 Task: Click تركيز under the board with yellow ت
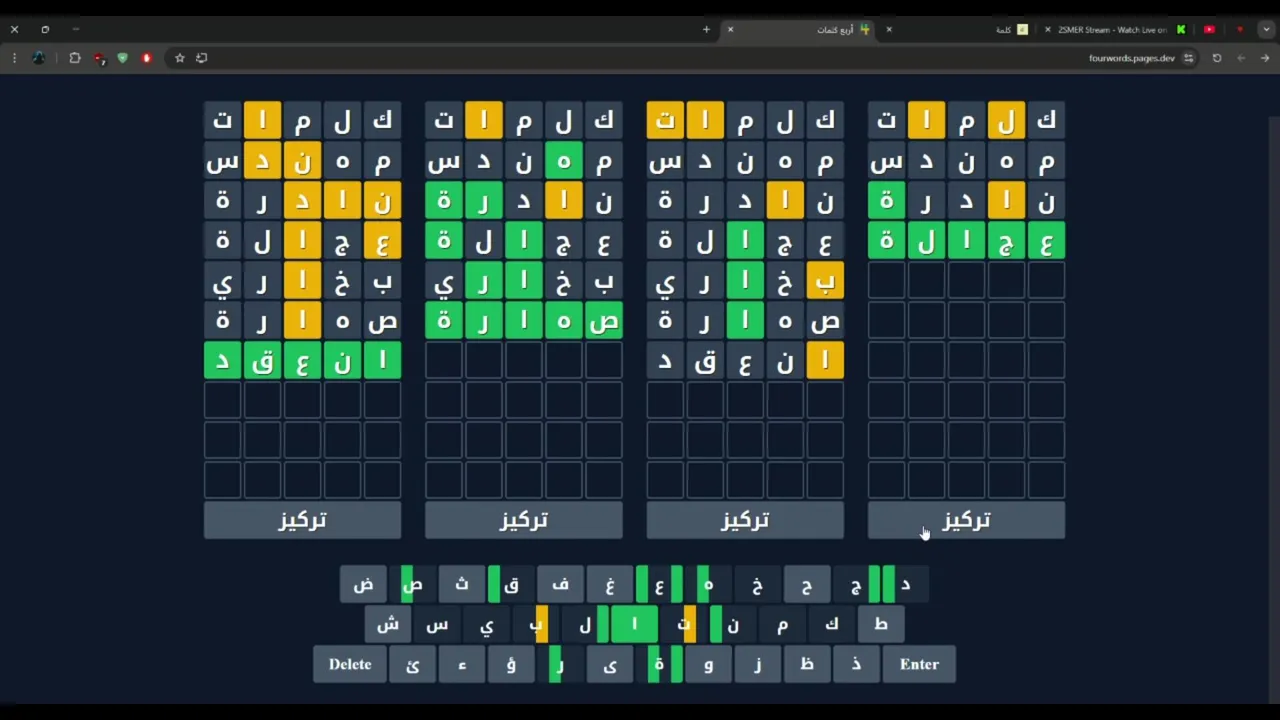[x=745, y=520]
